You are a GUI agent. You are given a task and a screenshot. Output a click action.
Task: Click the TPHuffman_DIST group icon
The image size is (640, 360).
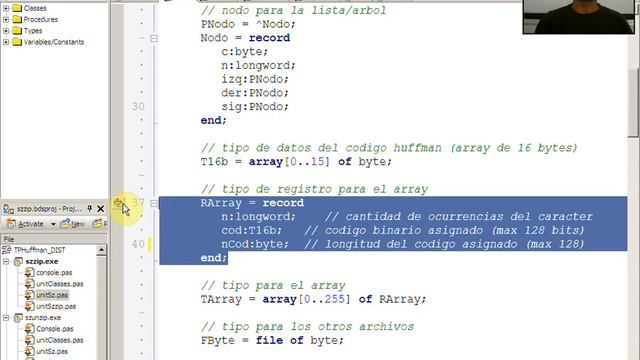[7, 250]
